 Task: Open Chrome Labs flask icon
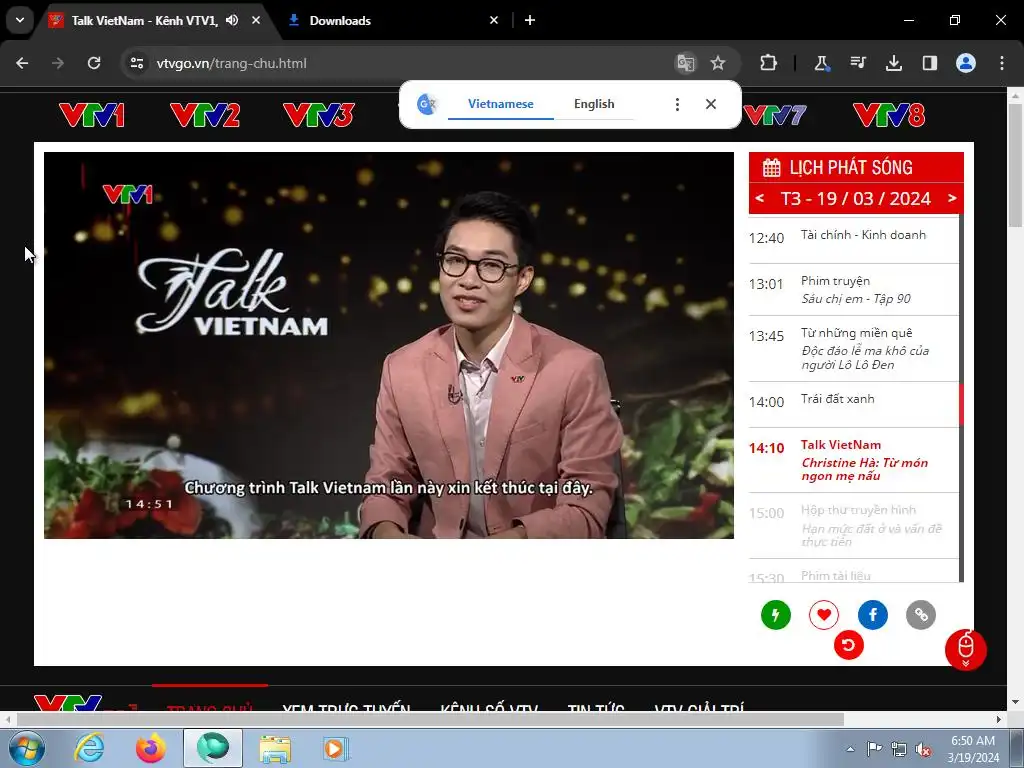tap(822, 63)
